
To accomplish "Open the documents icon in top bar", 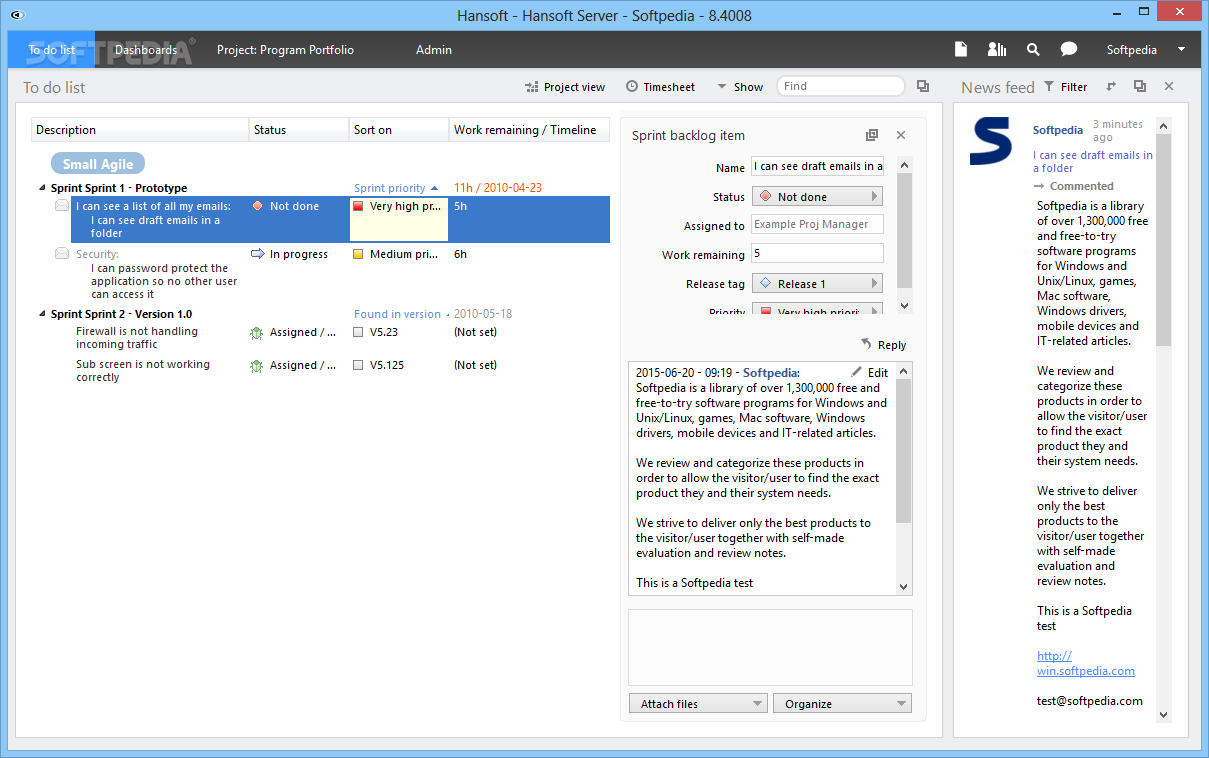I will pyautogui.click(x=960, y=49).
